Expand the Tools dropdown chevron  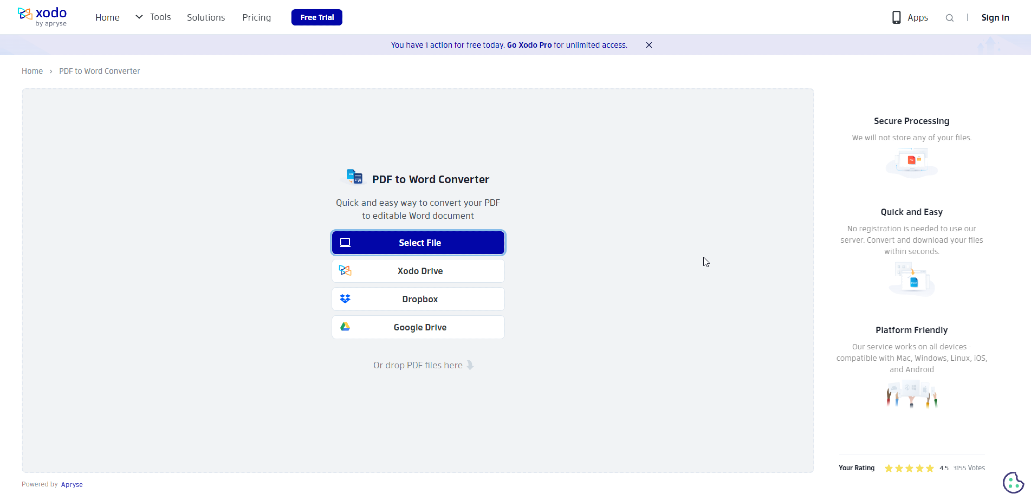(x=139, y=17)
